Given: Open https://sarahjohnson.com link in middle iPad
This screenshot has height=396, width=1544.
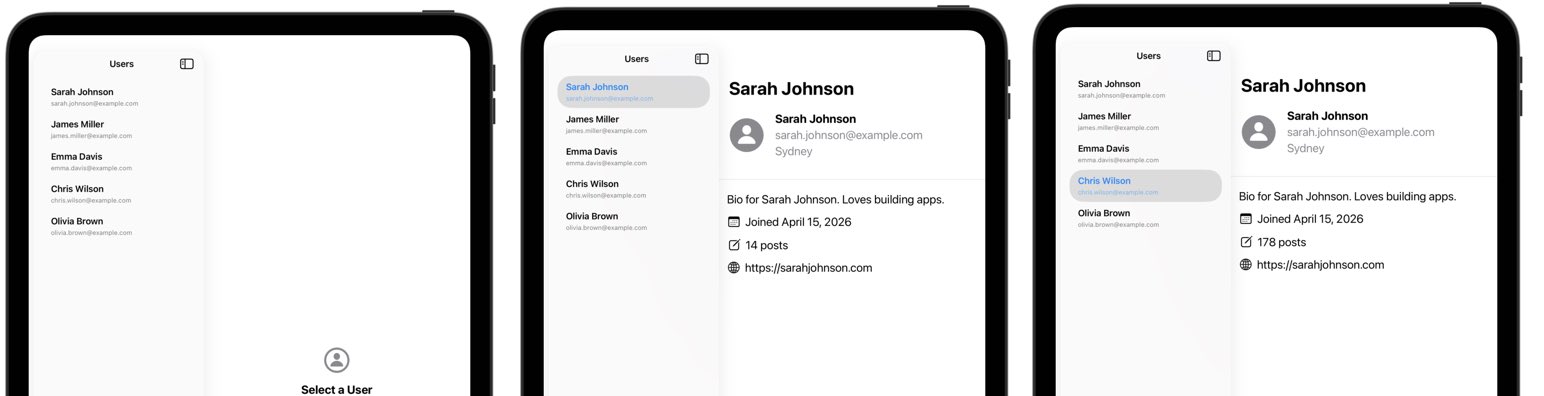Looking at the screenshot, I should click(809, 268).
